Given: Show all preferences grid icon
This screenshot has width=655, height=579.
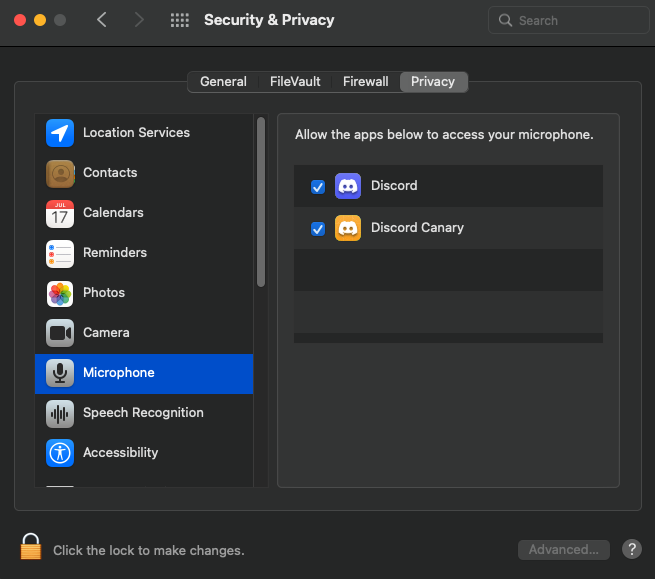Looking at the screenshot, I should coord(180,20).
